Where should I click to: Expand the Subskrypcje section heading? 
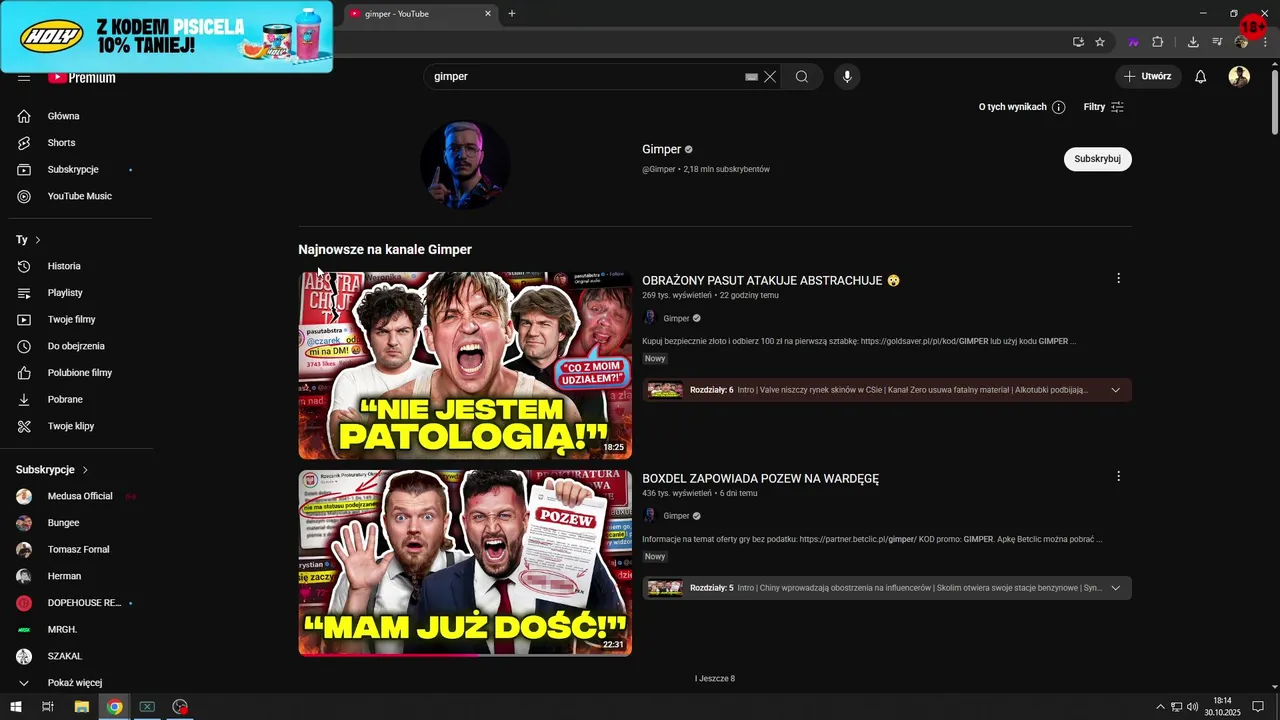[x=52, y=470]
